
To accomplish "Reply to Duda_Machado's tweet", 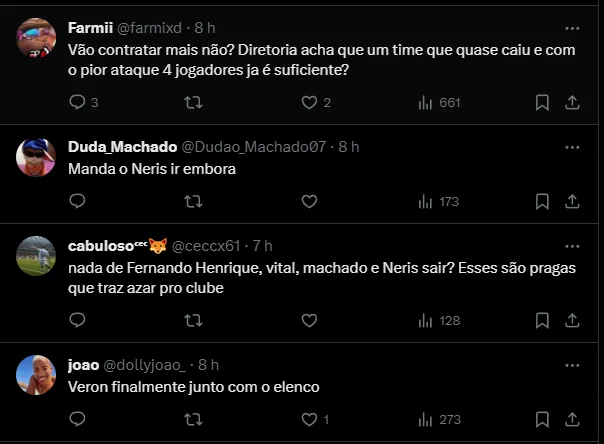I will pyautogui.click(x=78, y=201).
